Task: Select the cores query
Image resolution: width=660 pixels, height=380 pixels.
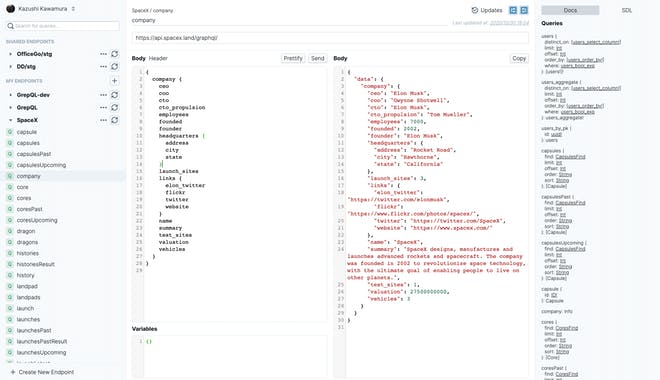Action: tap(24, 198)
